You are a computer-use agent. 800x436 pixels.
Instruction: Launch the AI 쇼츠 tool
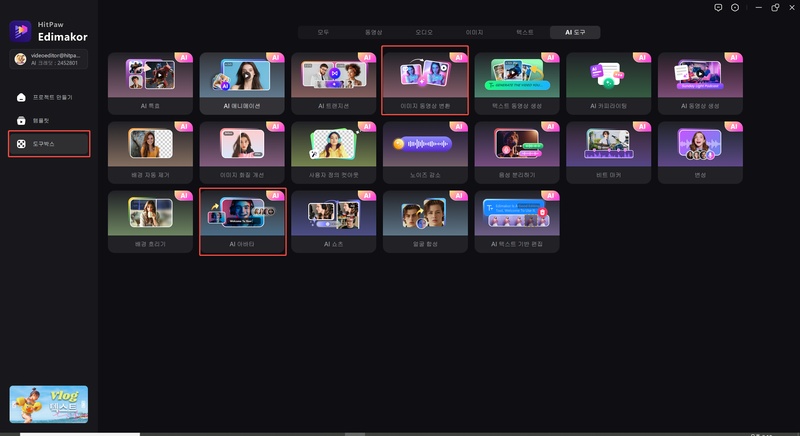coord(334,221)
